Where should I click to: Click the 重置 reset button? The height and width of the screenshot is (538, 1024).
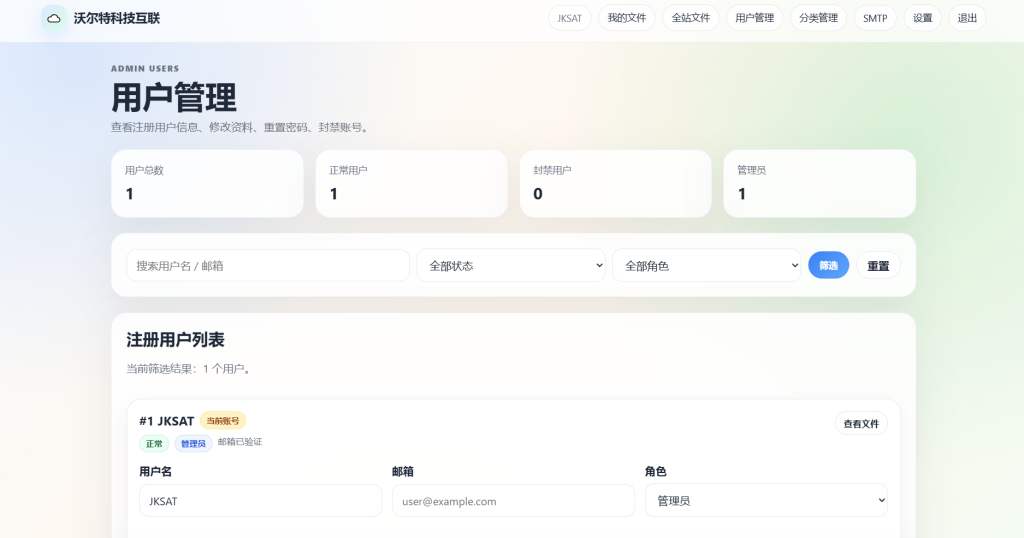pos(878,266)
